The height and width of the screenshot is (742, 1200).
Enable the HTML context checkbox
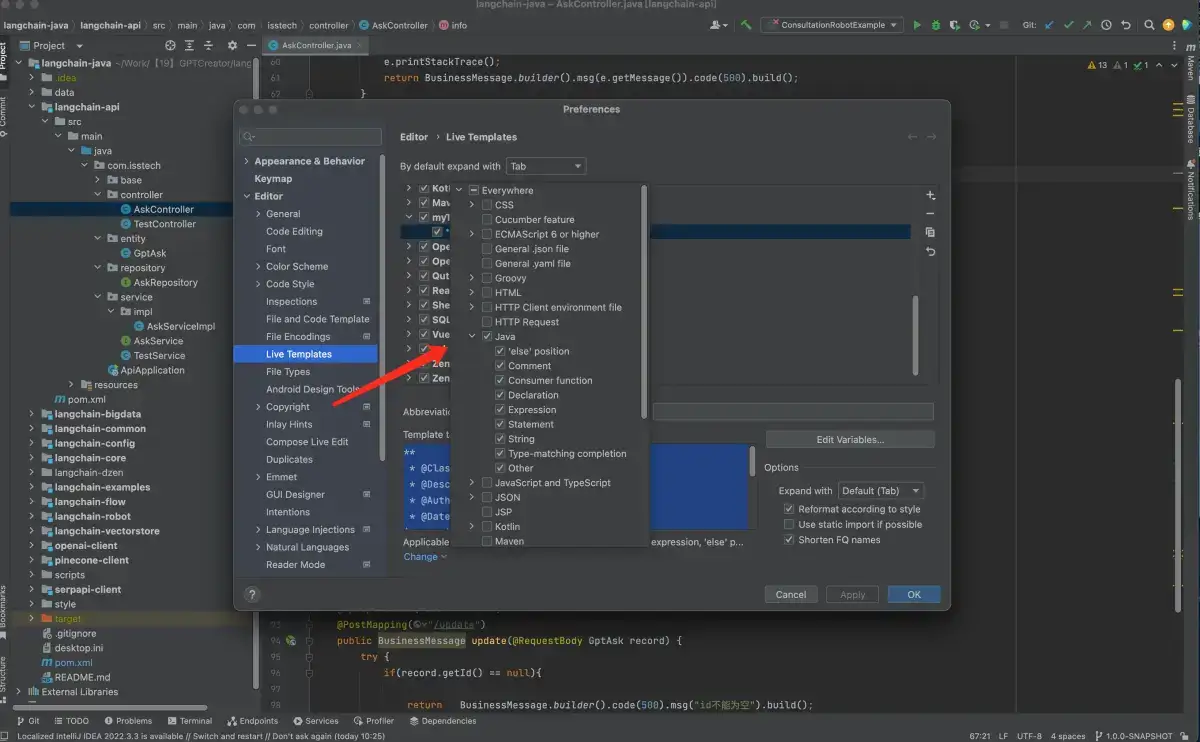[487, 293]
